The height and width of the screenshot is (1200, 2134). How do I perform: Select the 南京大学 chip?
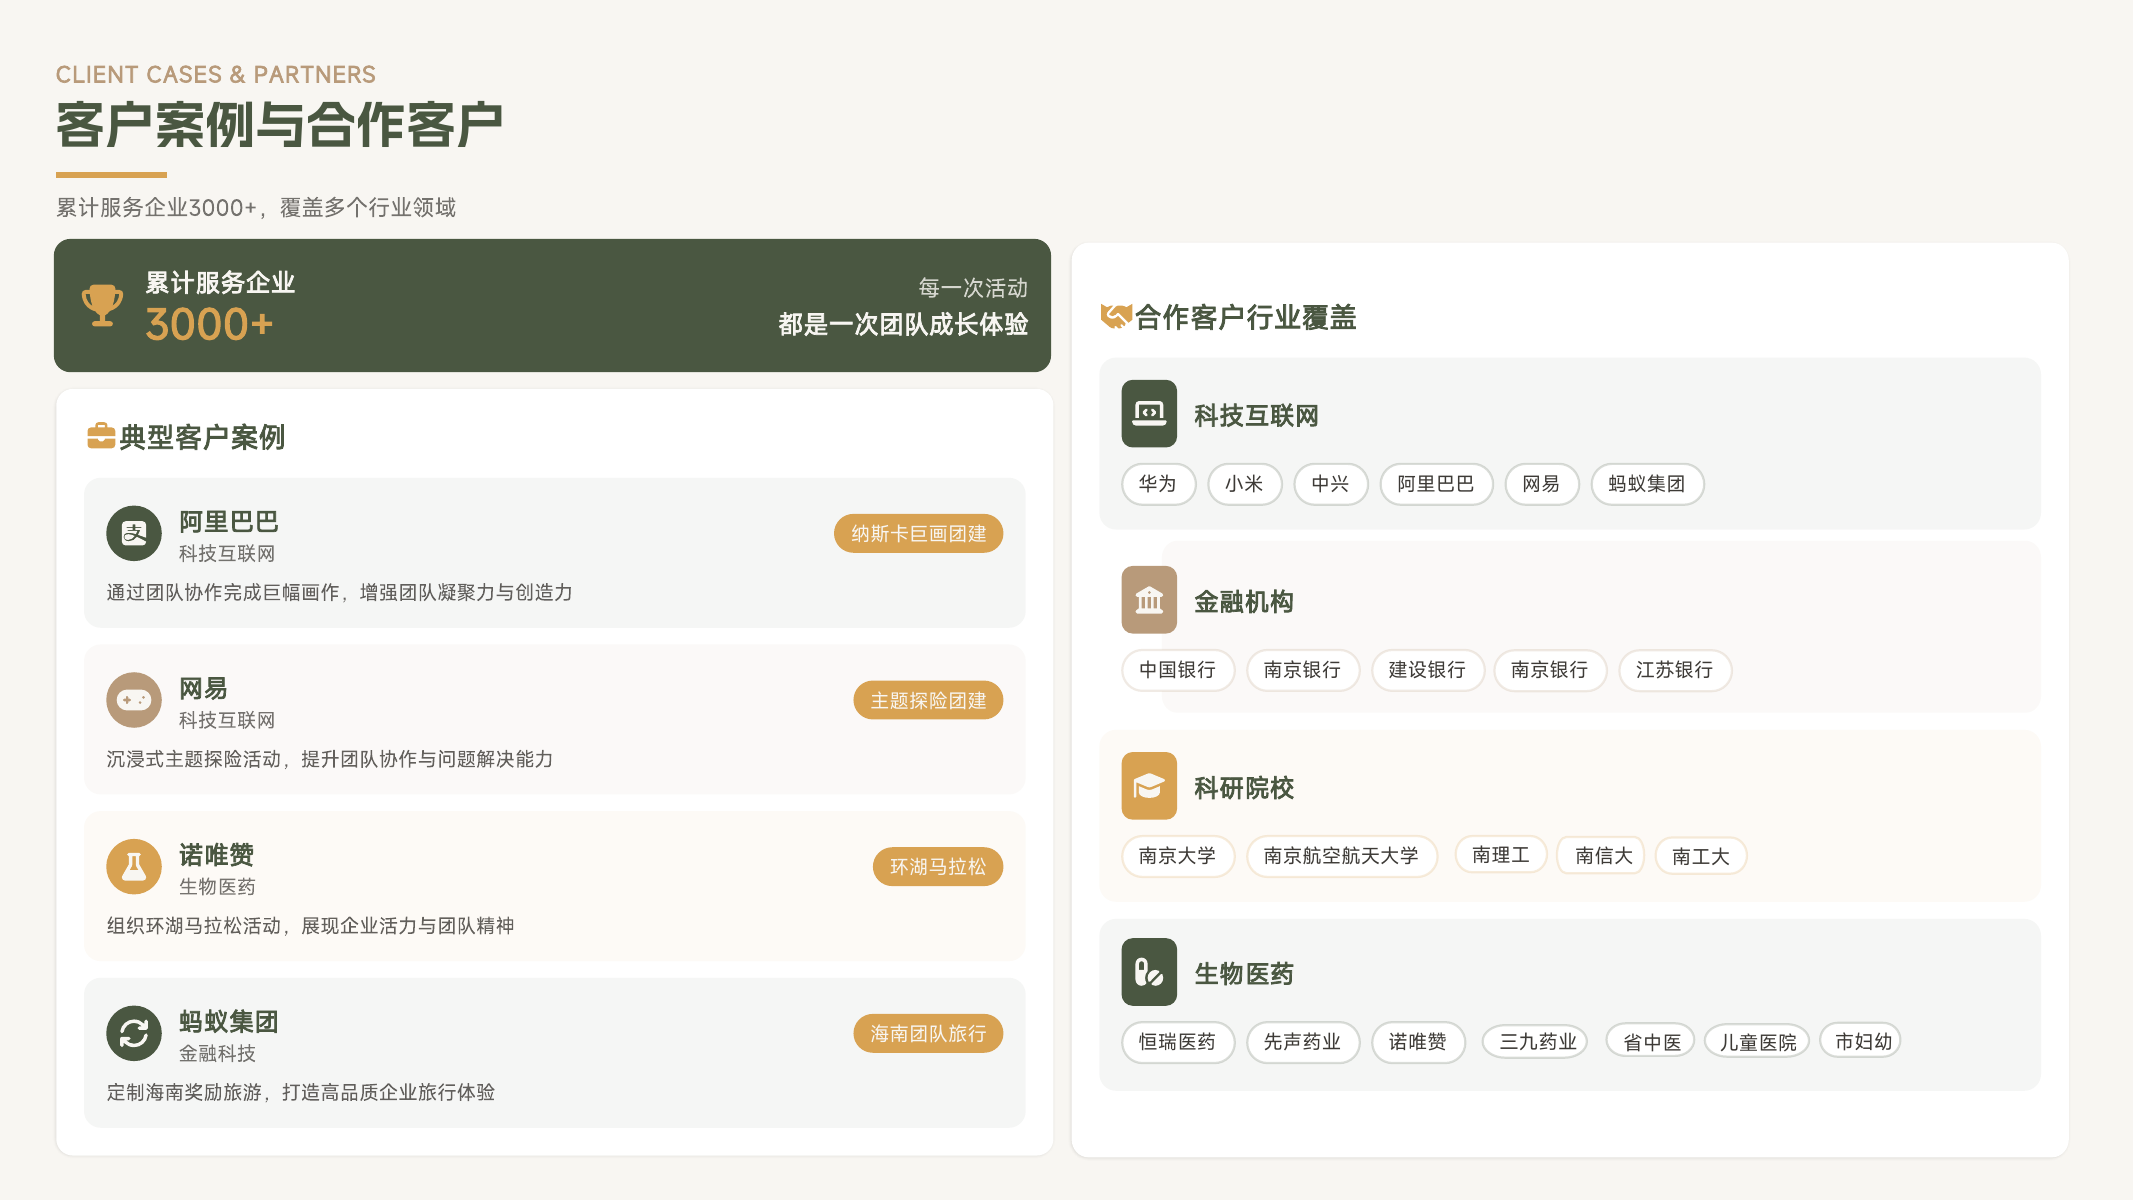[x=1178, y=856]
